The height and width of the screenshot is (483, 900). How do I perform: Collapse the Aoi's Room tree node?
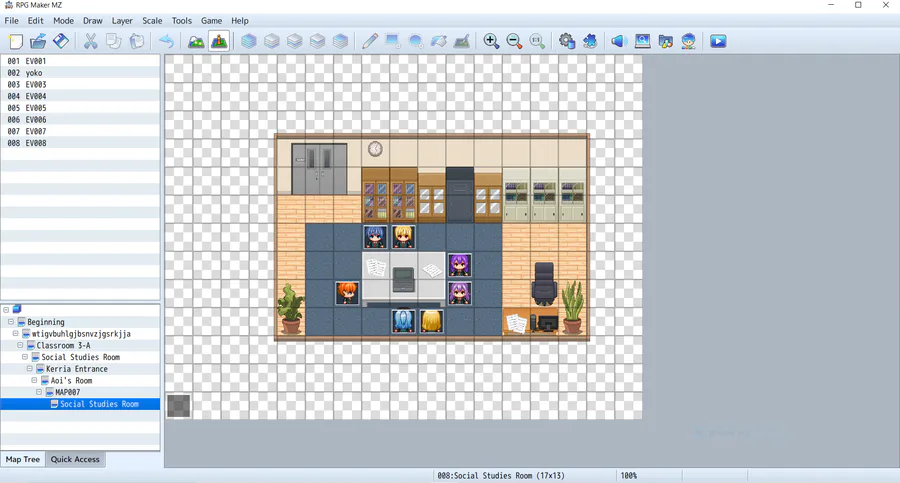point(34,381)
